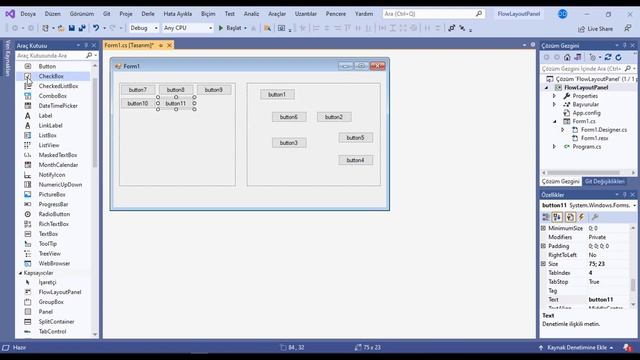The width and height of the screenshot is (640, 360).
Task: Select WebBrowser control in toolbox
Action: (54, 263)
